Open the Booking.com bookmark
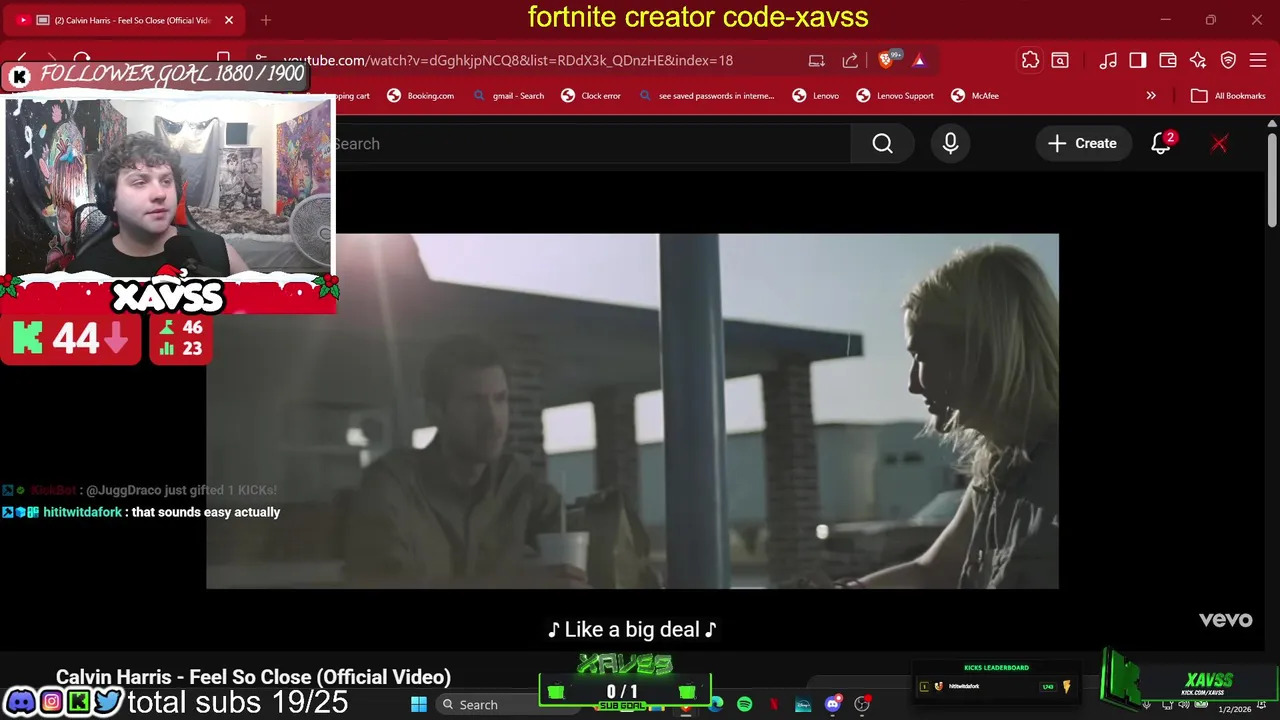Viewport: 1280px width, 720px height. click(421, 96)
